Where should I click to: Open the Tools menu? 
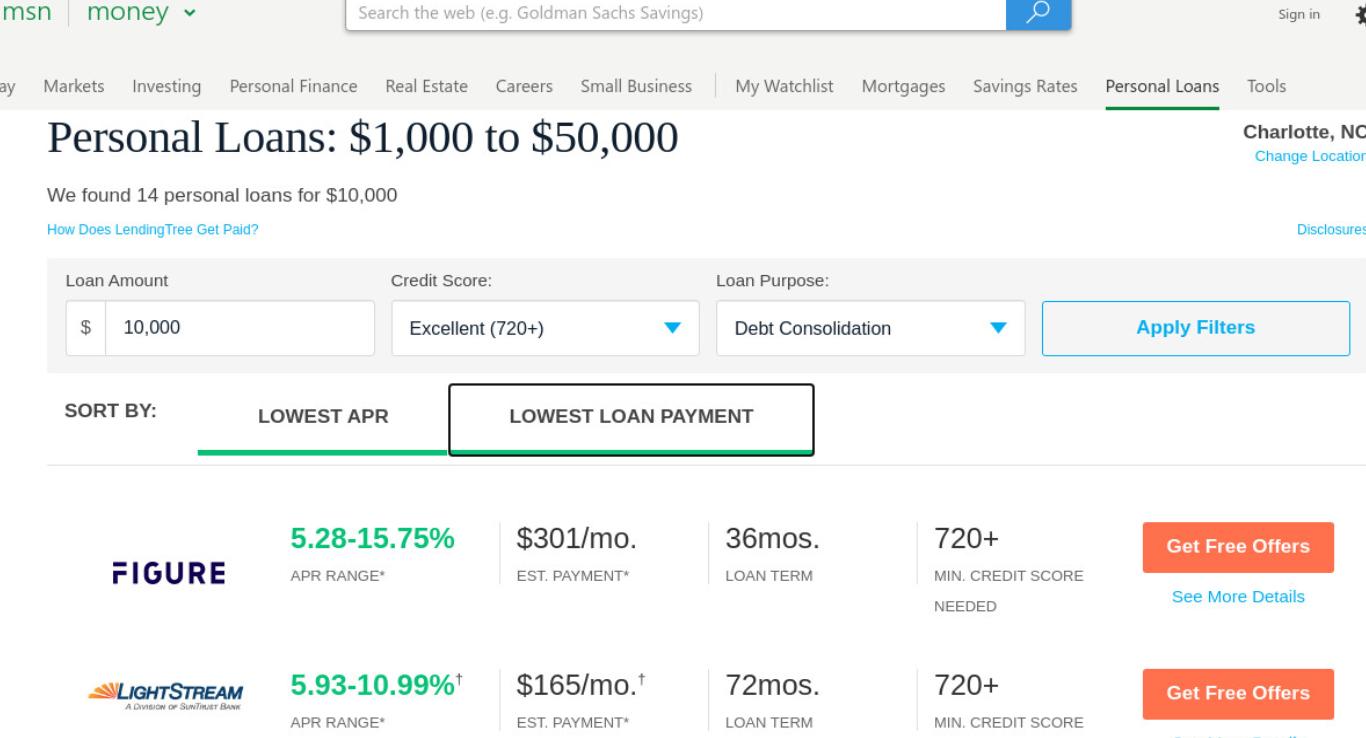[1266, 86]
